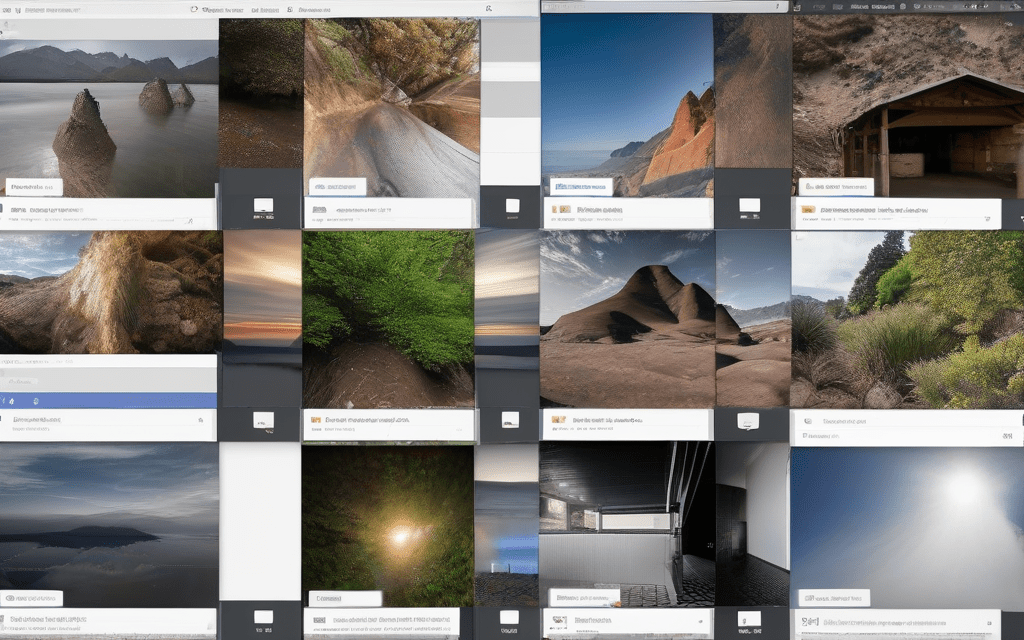Select the highlighted blue row under the root photo
This screenshot has width=1024, height=640.
click(x=108, y=400)
